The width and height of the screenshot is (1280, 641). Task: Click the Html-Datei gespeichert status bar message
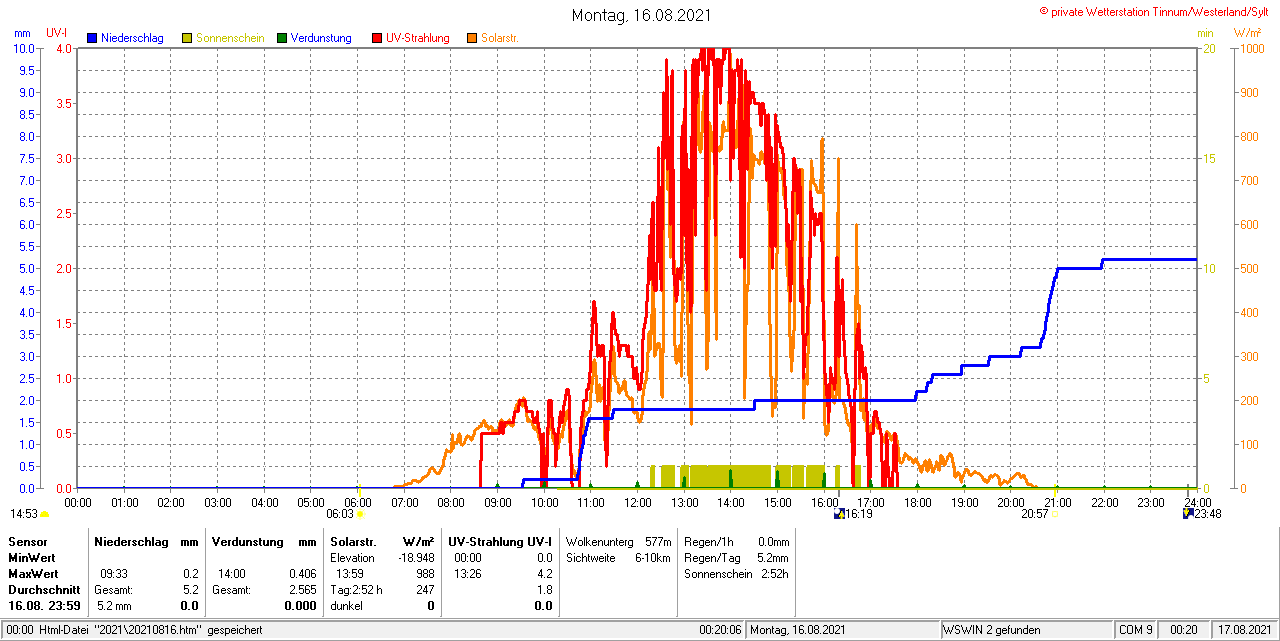coord(150,630)
